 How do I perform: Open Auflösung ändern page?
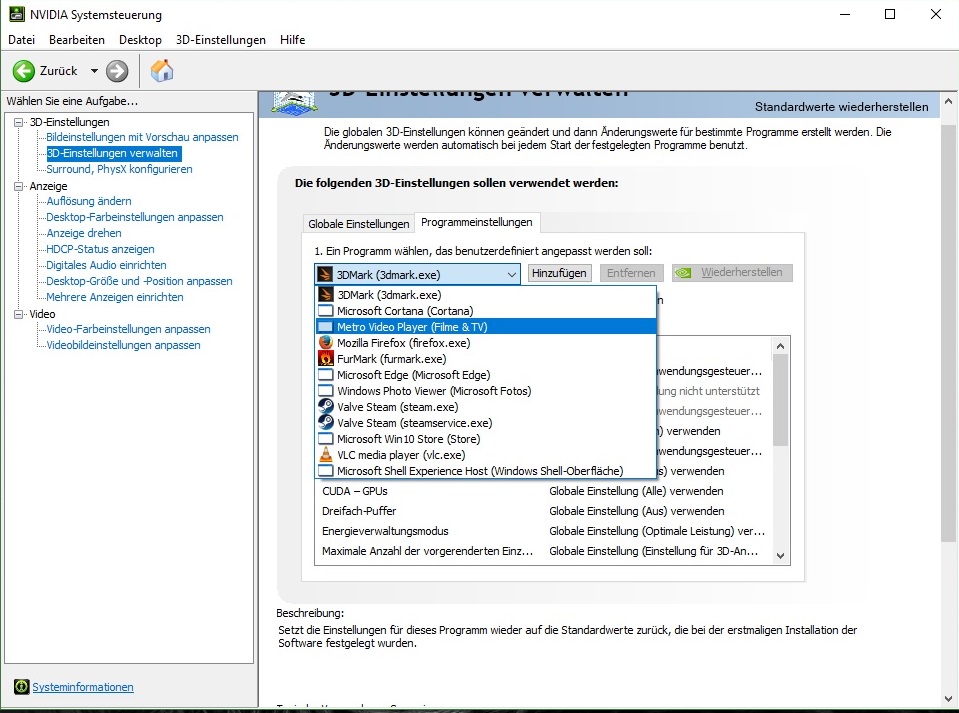coord(89,201)
